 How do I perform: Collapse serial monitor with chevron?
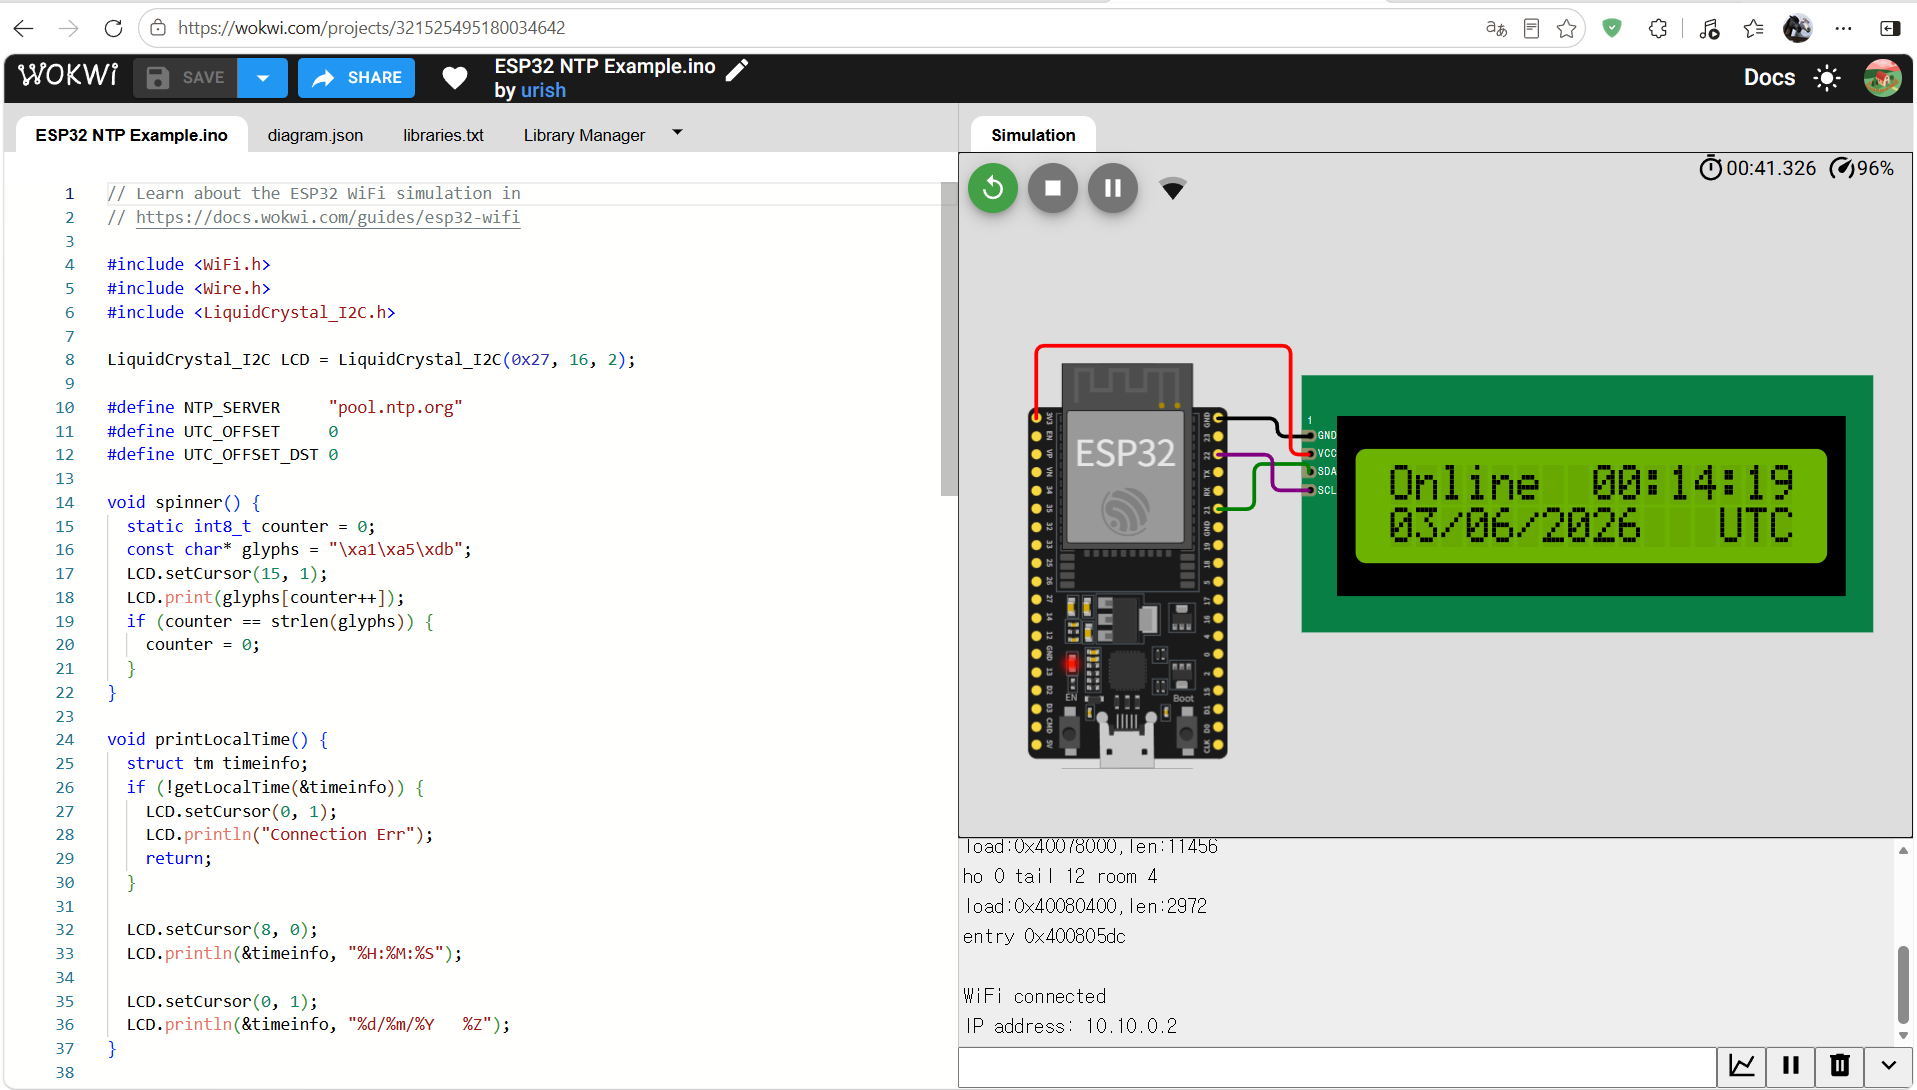coord(1888,1065)
